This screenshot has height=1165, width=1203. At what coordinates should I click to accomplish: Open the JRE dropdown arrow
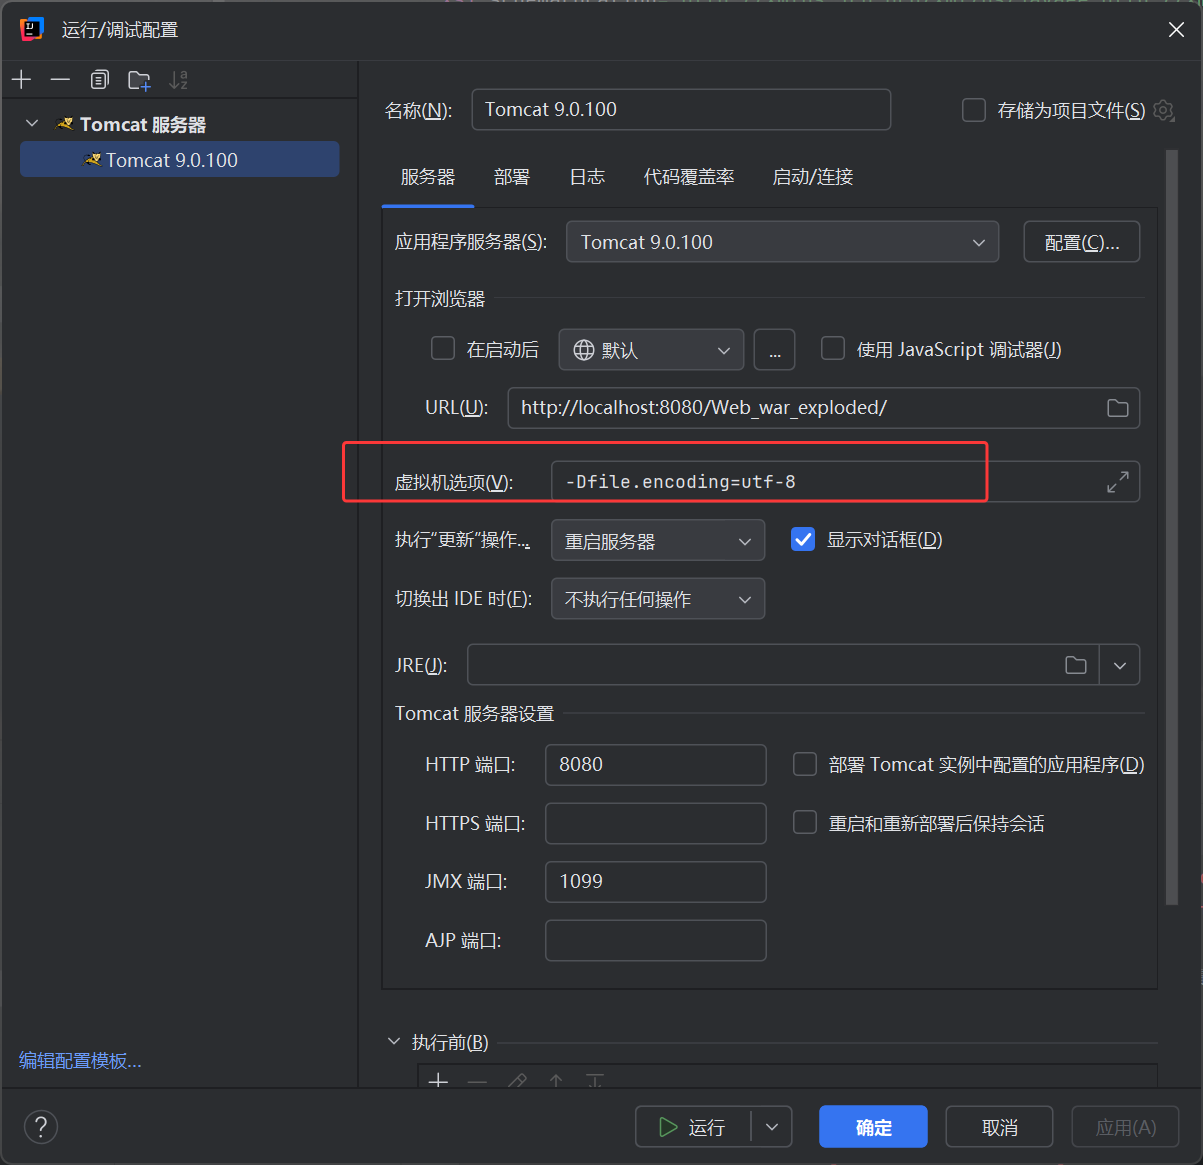point(1120,665)
